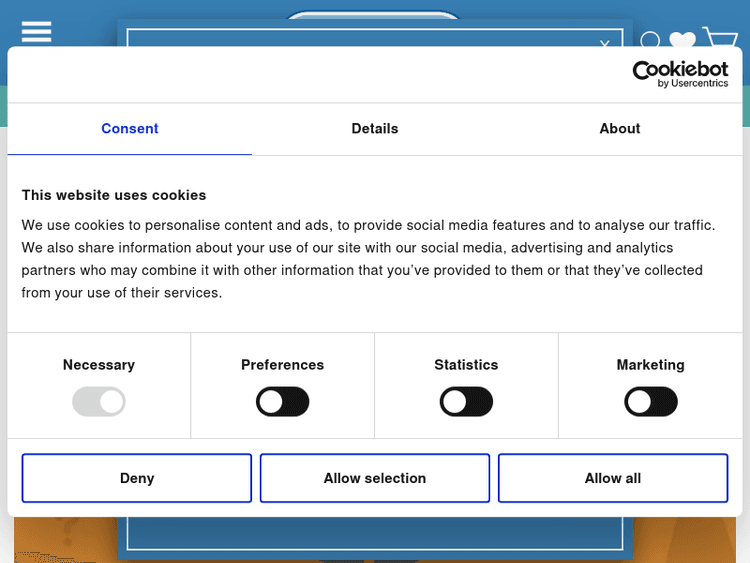This screenshot has width=750, height=563.
Task: Accept cookies with Allow all
Action: (612, 478)
